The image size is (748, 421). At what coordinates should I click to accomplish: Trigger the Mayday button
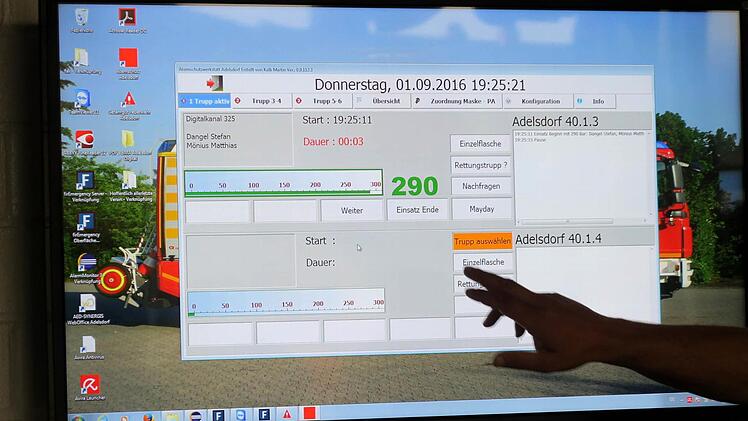481,209
